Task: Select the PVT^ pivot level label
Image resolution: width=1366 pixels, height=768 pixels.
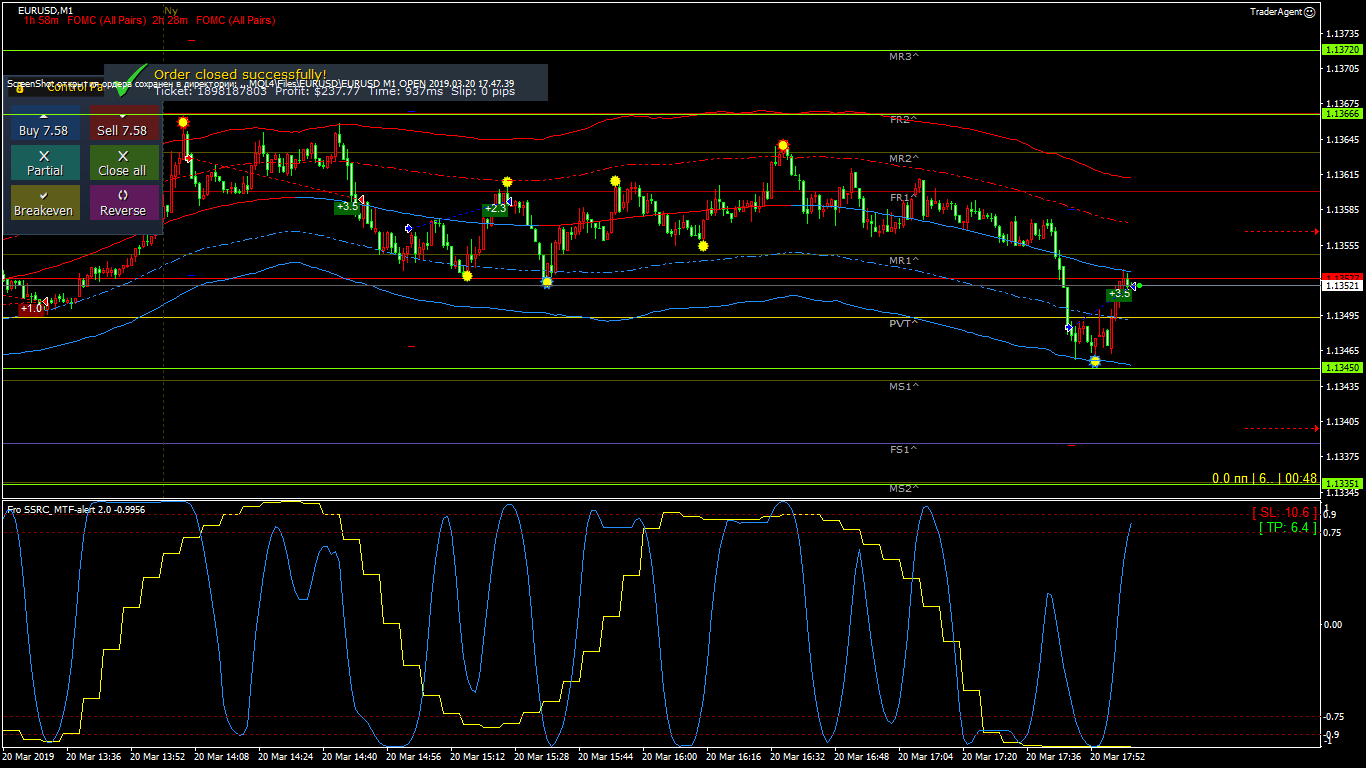Action: pyautogui.click(x=904, y=323)
